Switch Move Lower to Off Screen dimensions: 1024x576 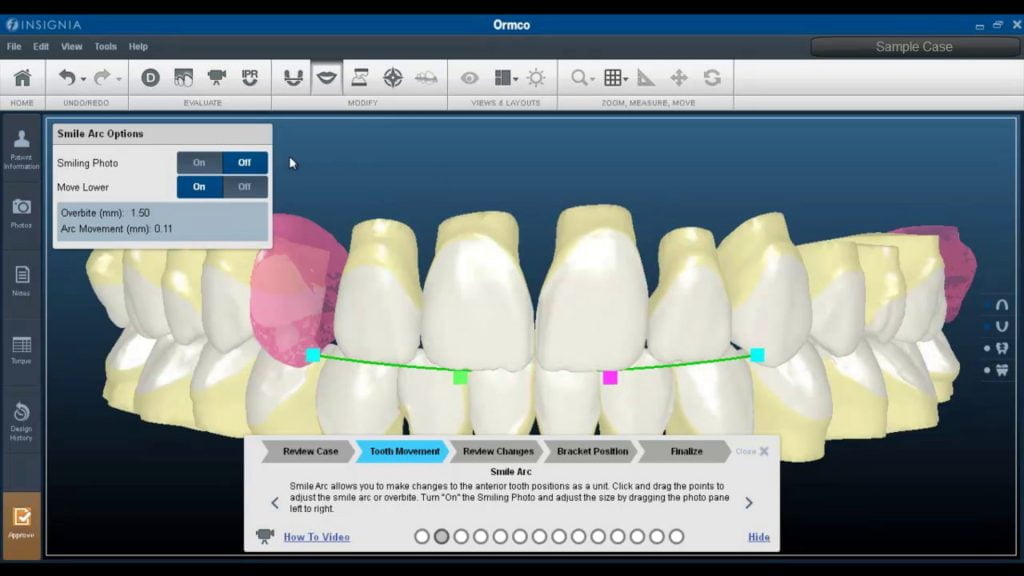pyautogui.click(x=245, y=187)
